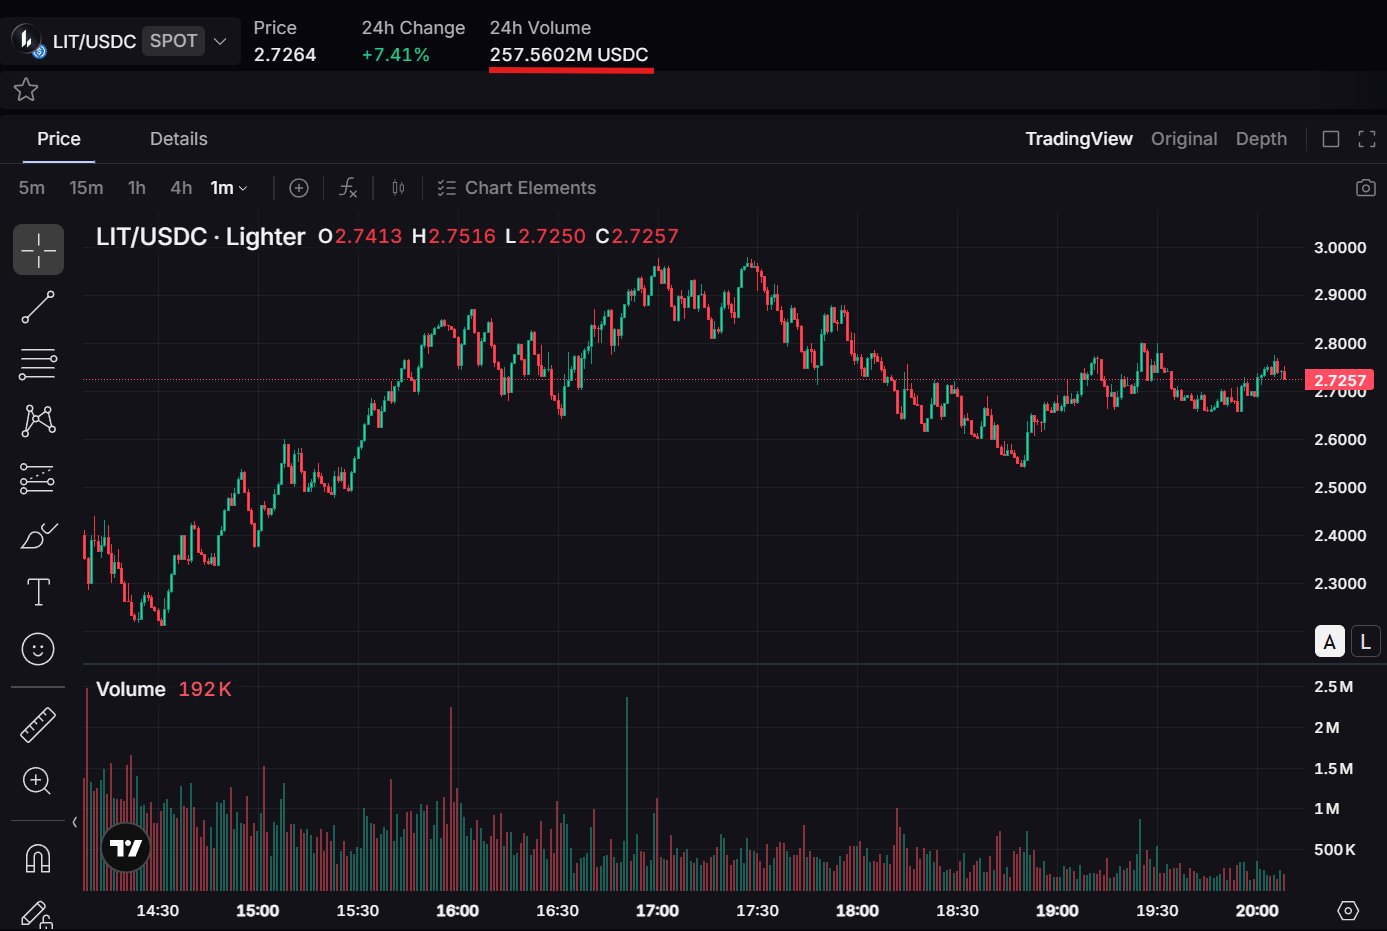The image size is (1387, 931).
Task: Select the crosshair cursor tool
Action: tap(38, 249)
